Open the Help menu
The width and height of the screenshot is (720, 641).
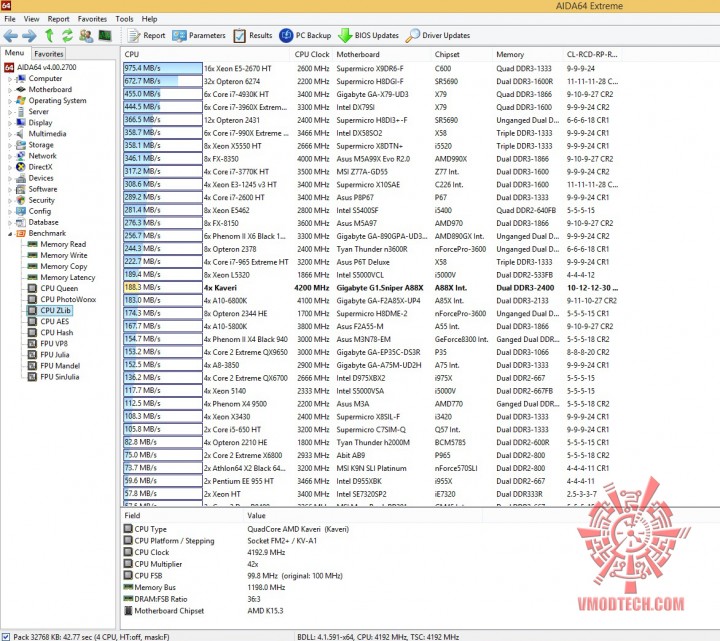point(149,19)
